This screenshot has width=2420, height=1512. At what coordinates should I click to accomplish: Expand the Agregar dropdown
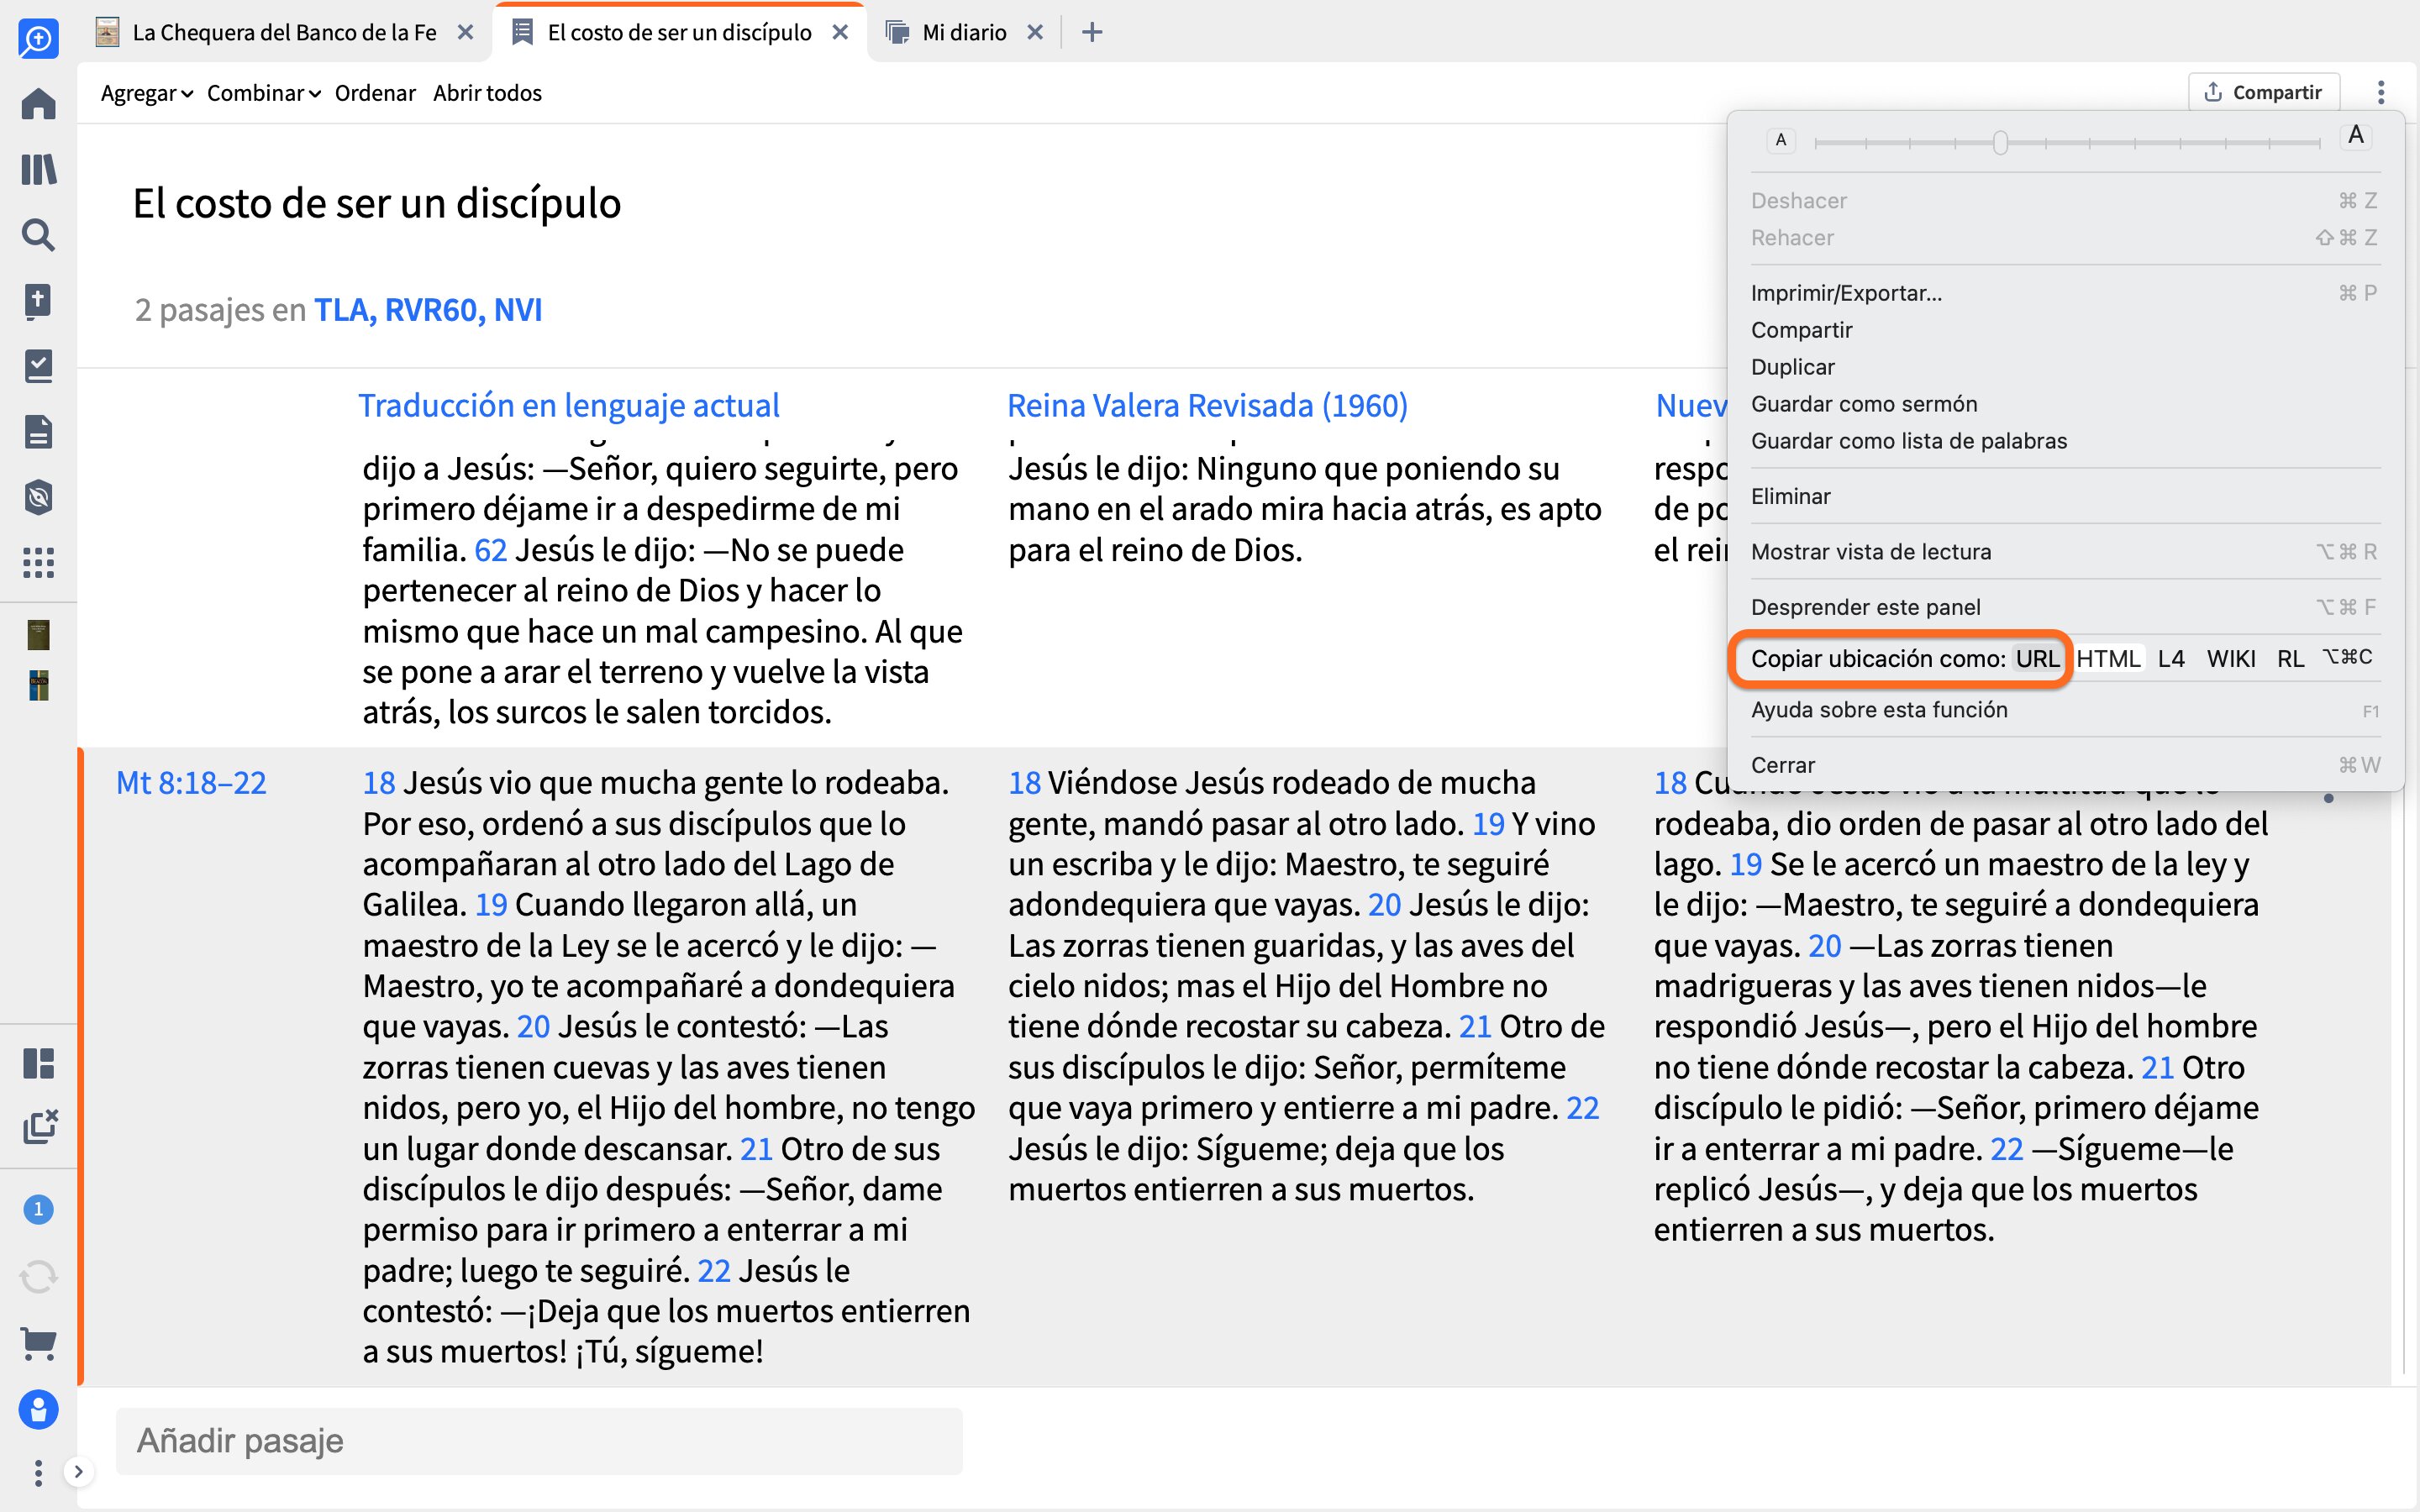point(147,93)
